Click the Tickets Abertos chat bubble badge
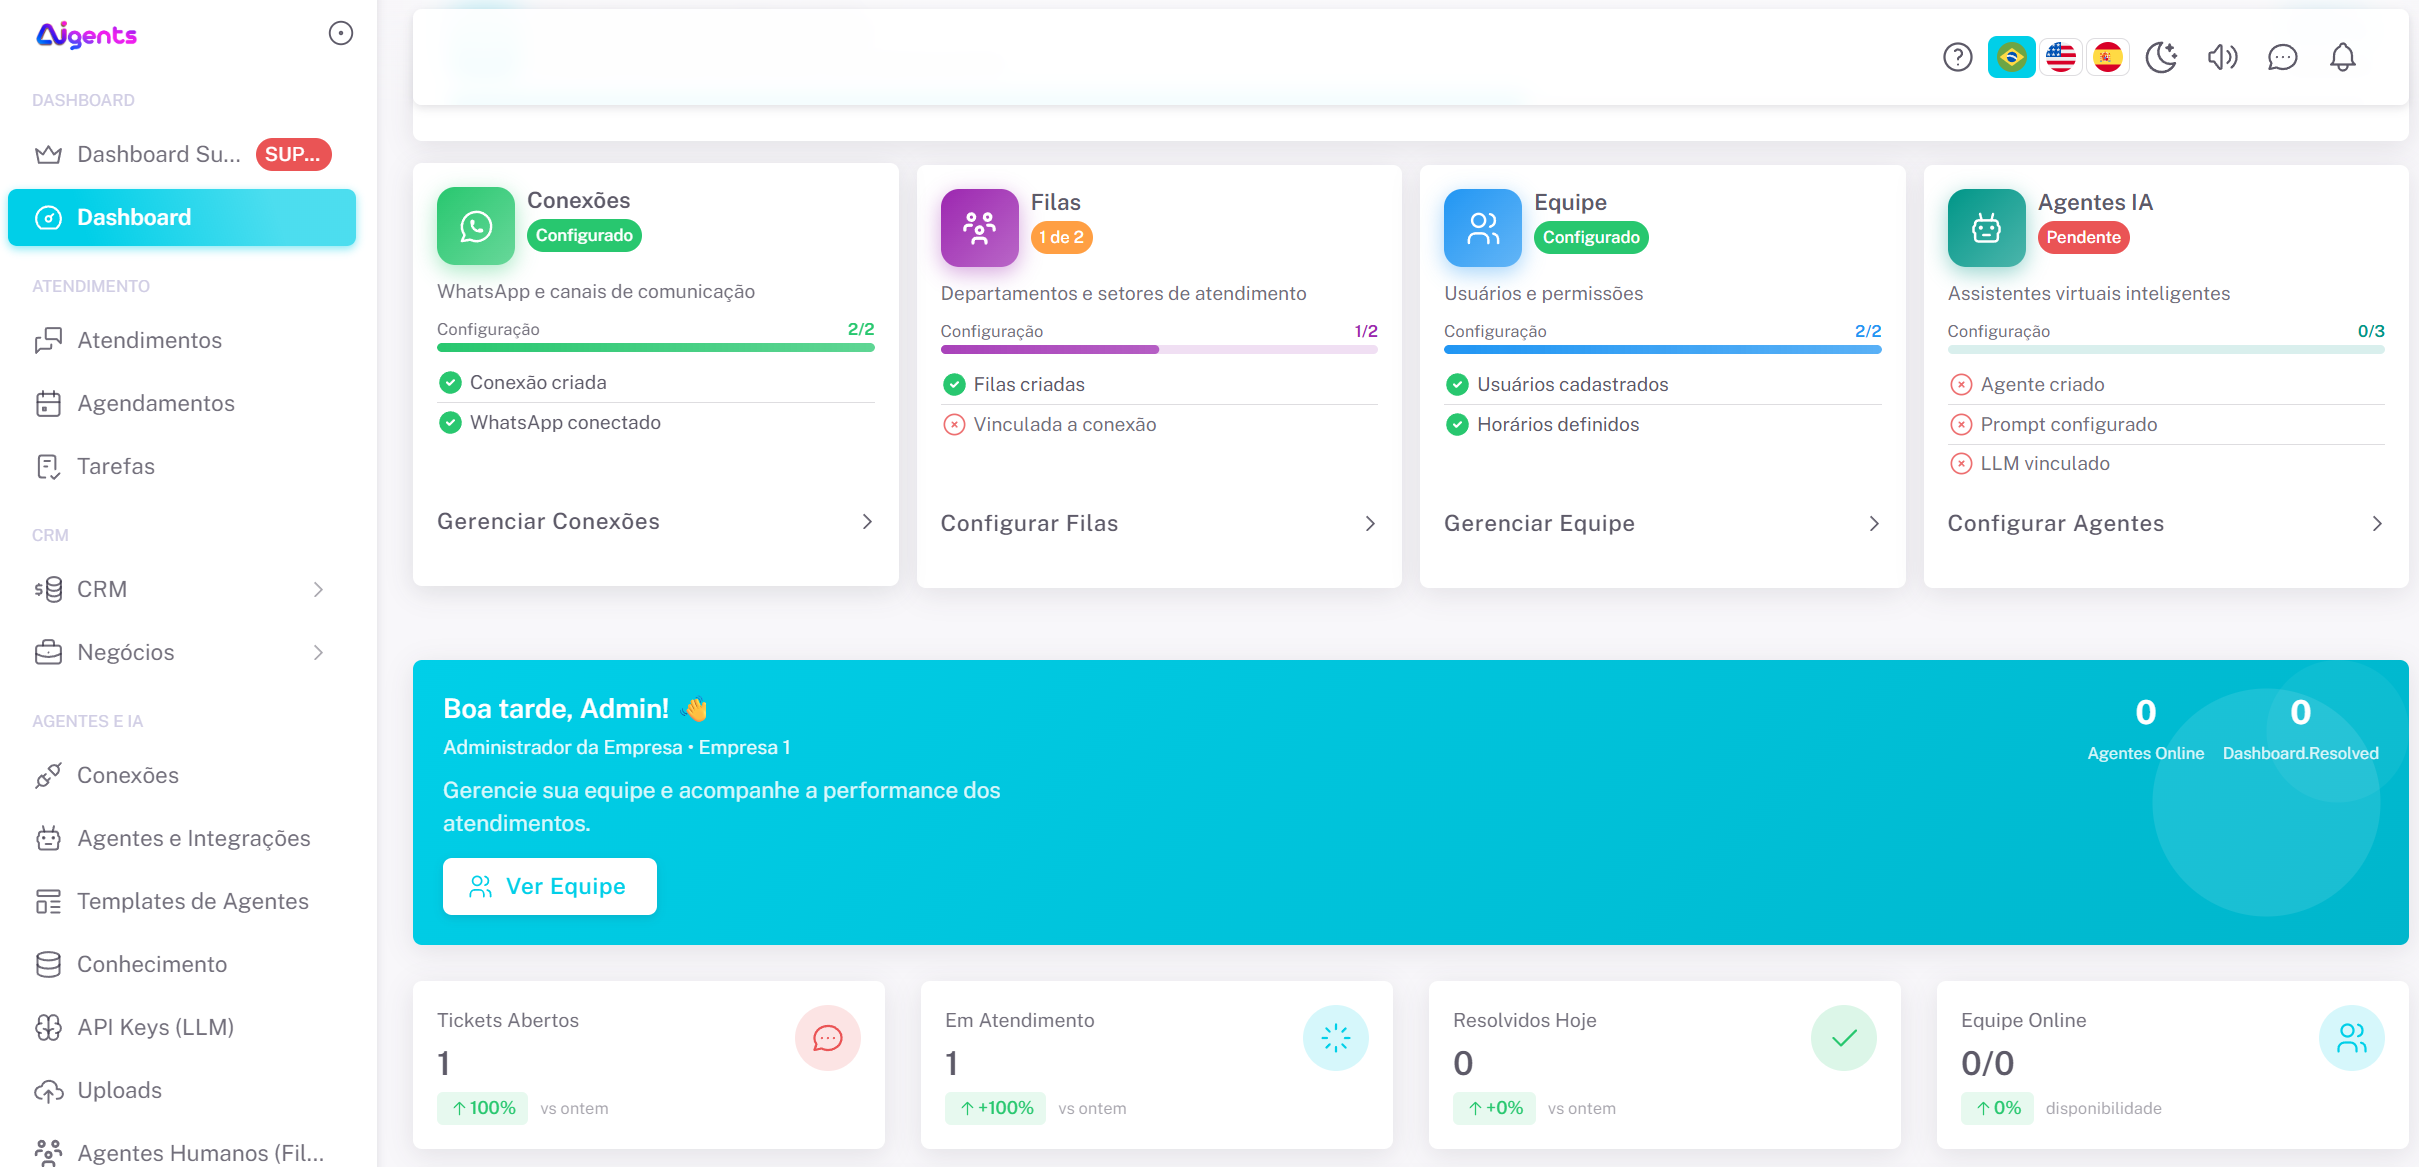Image resolution: width=2419 pixels, height=1167 pixels. point(827,1038)
